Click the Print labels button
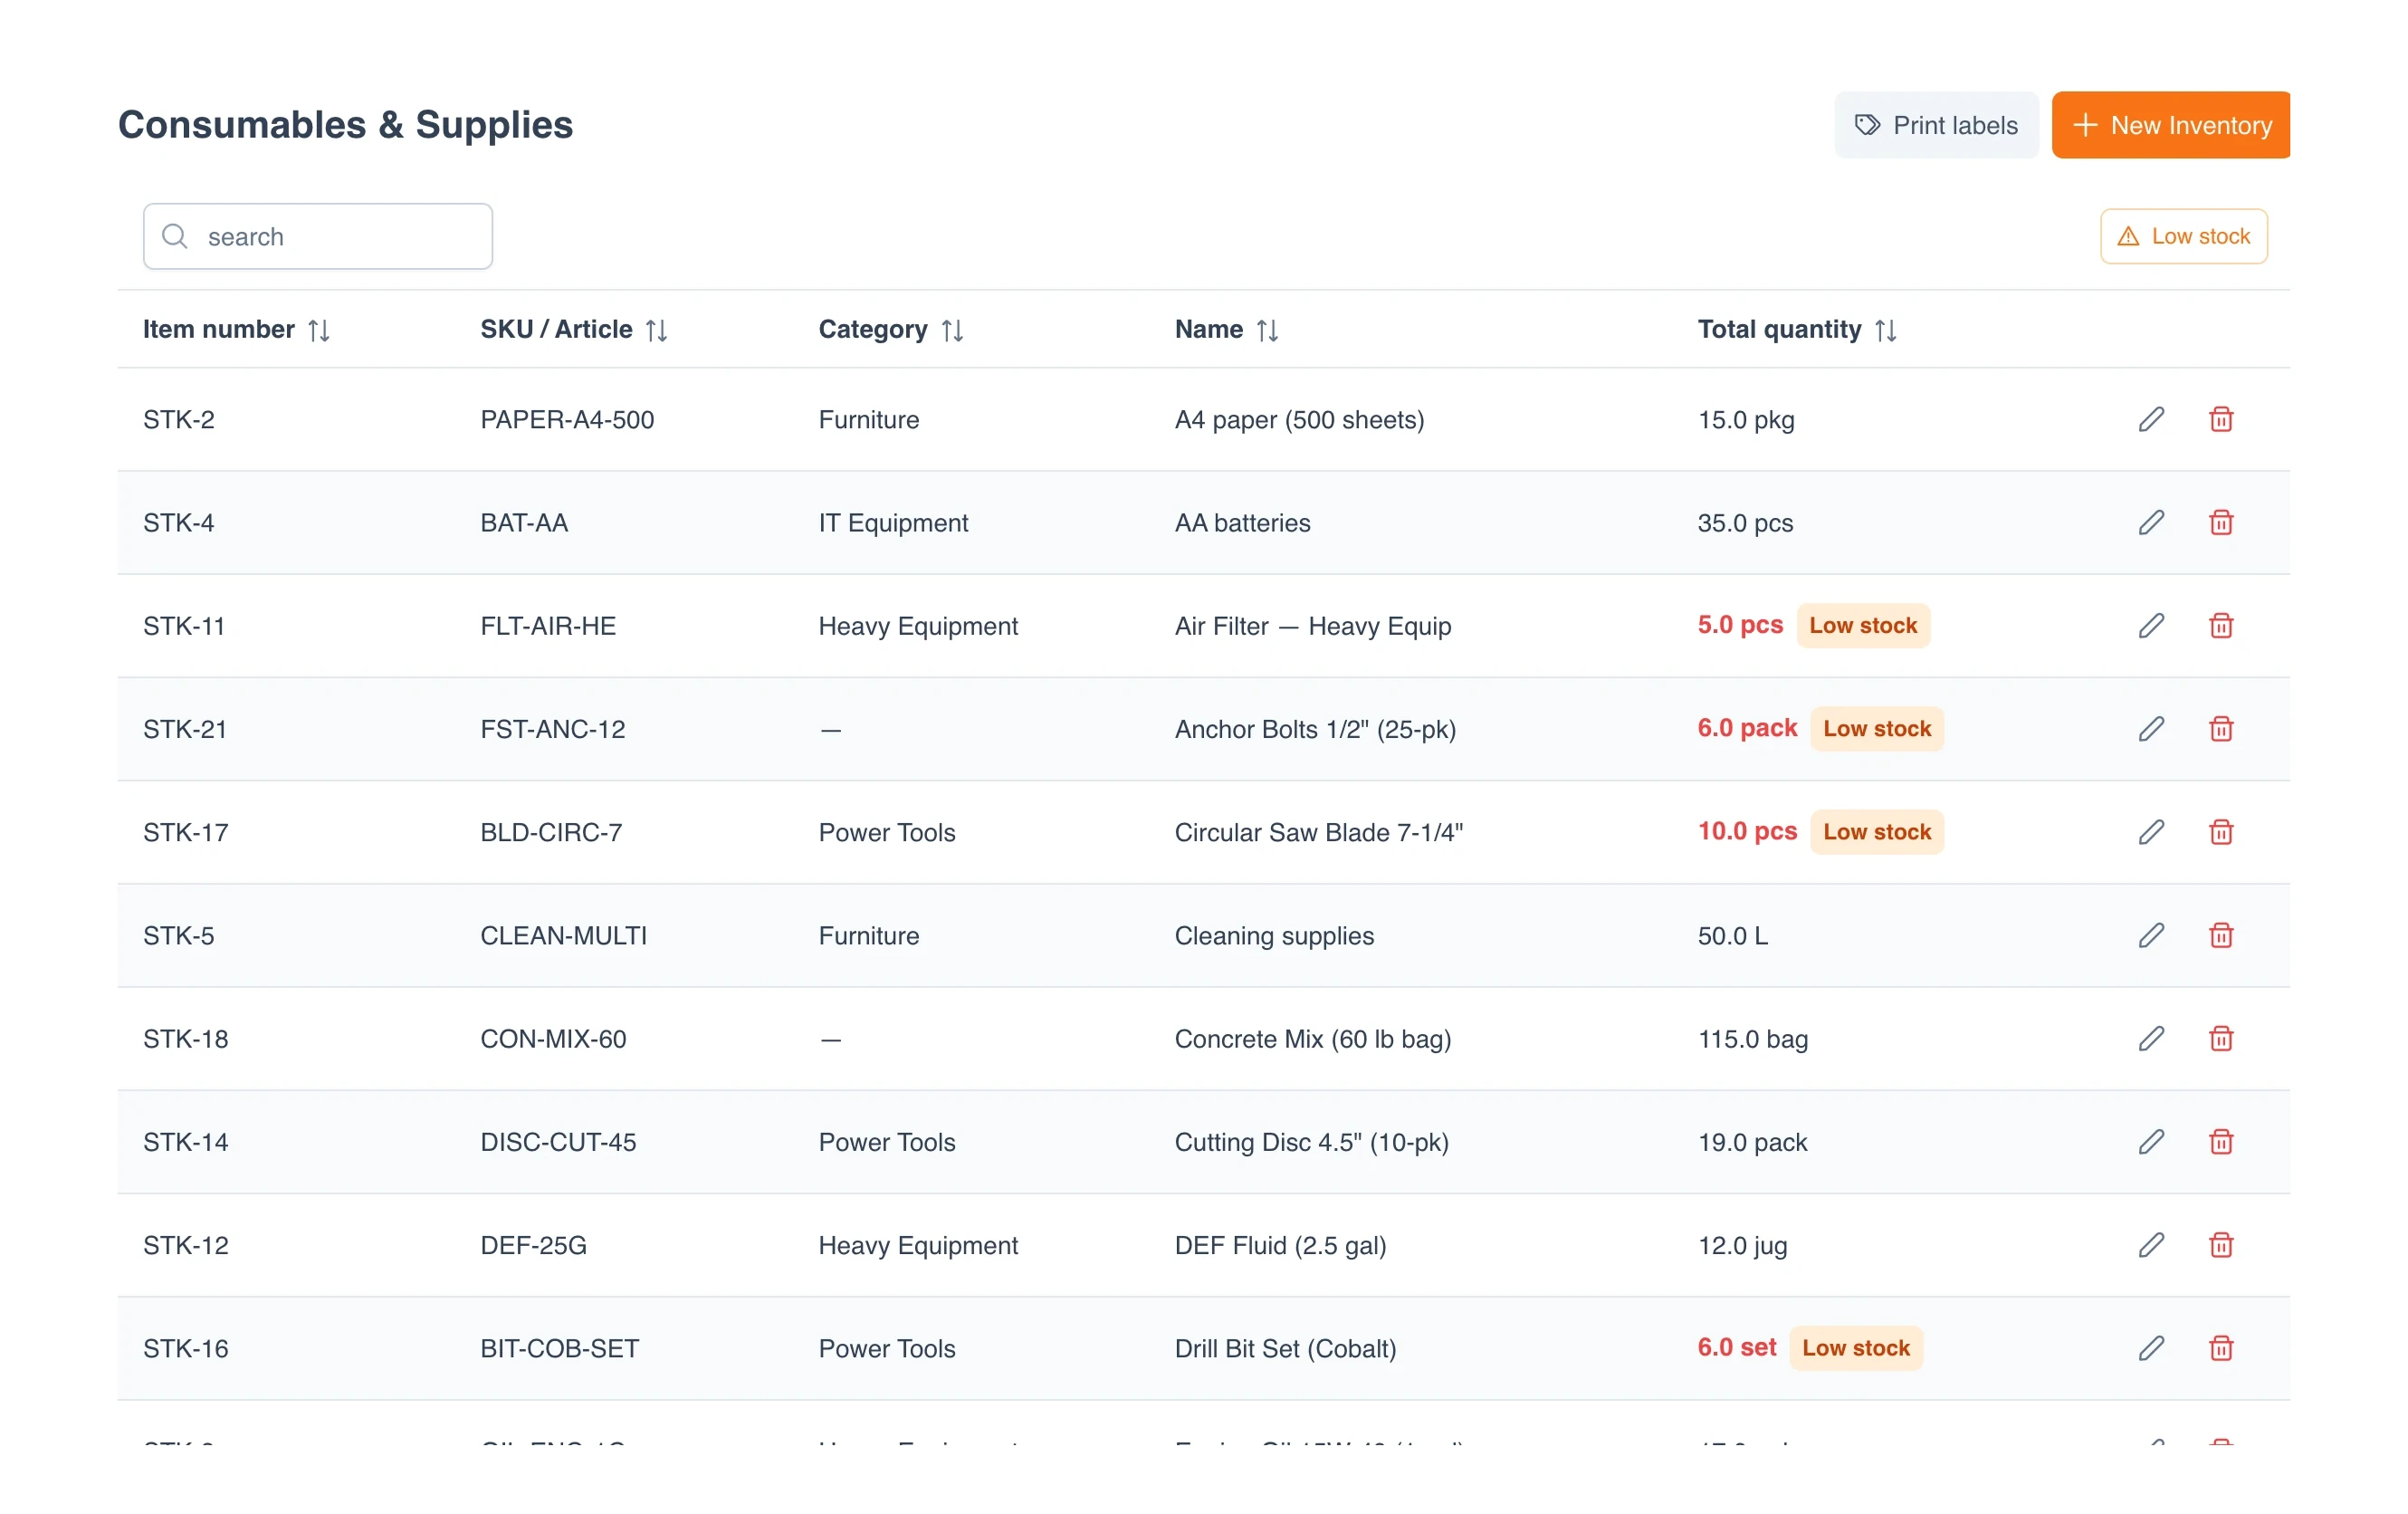The image size is (2408, 1514). tap(1935, 125)
